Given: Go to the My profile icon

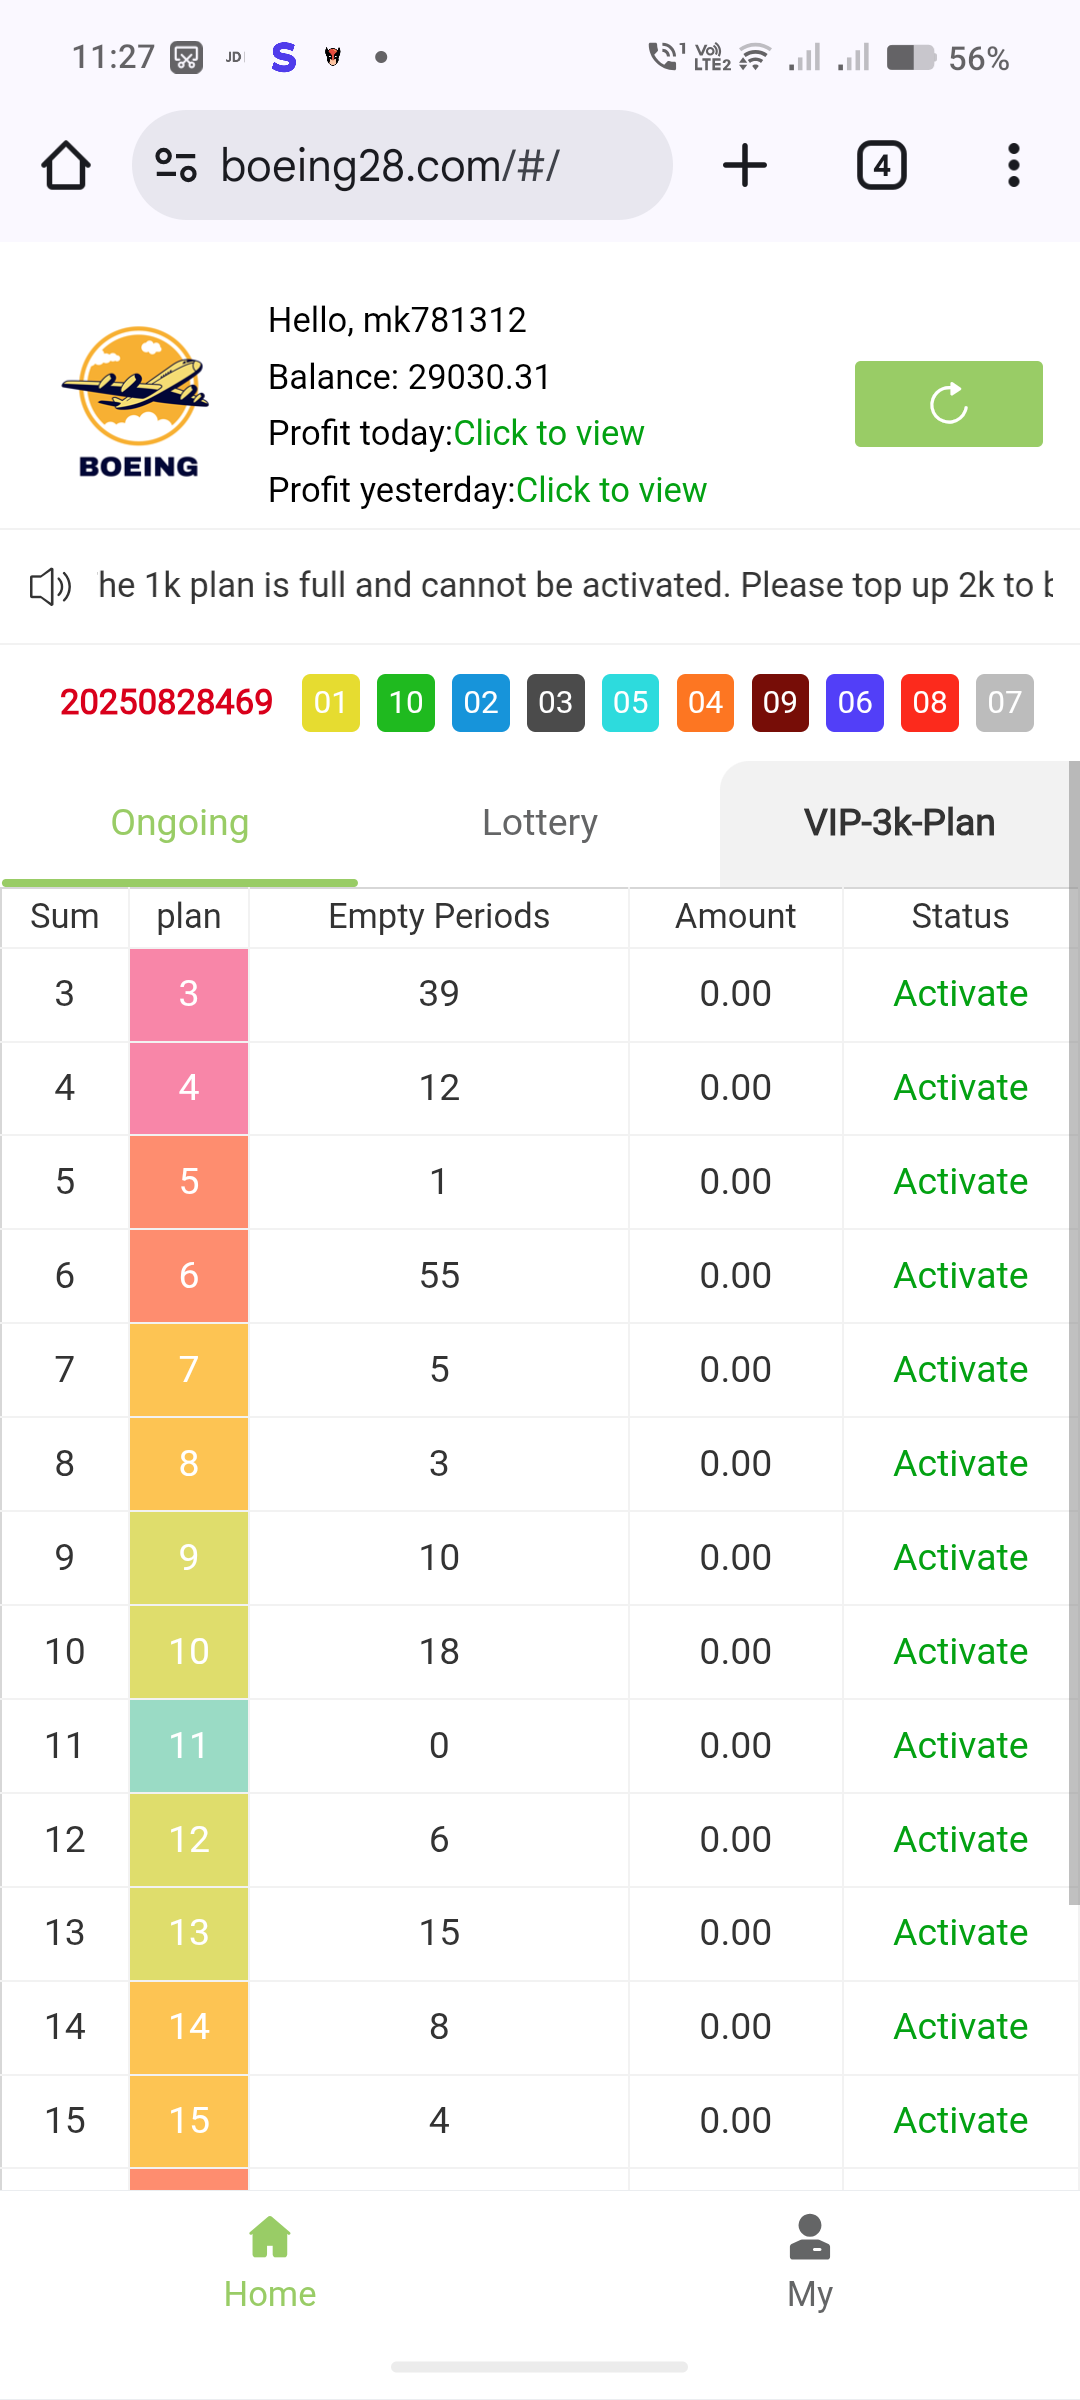Looking at the screenshot, I should [809, 2240].
